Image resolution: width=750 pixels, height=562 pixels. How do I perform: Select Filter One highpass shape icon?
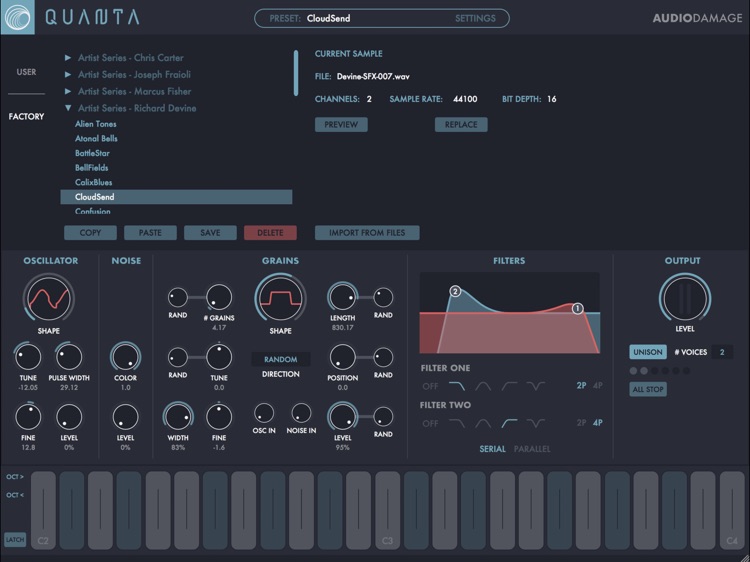509,386
